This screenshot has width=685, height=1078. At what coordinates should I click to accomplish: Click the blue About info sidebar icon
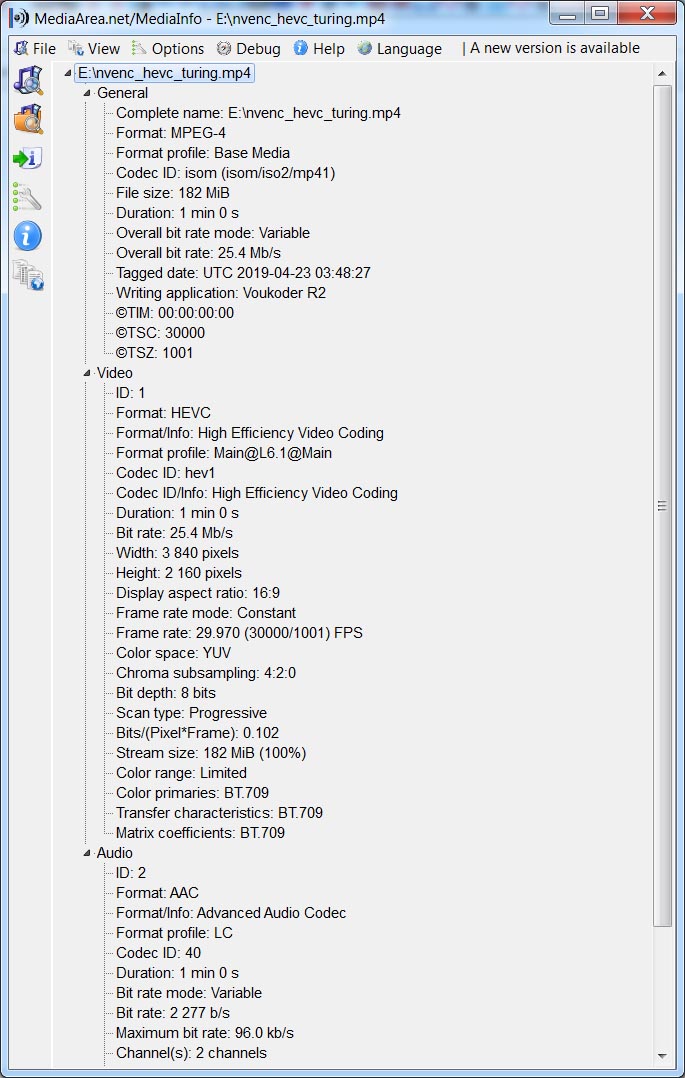click(x=28, y=236)
